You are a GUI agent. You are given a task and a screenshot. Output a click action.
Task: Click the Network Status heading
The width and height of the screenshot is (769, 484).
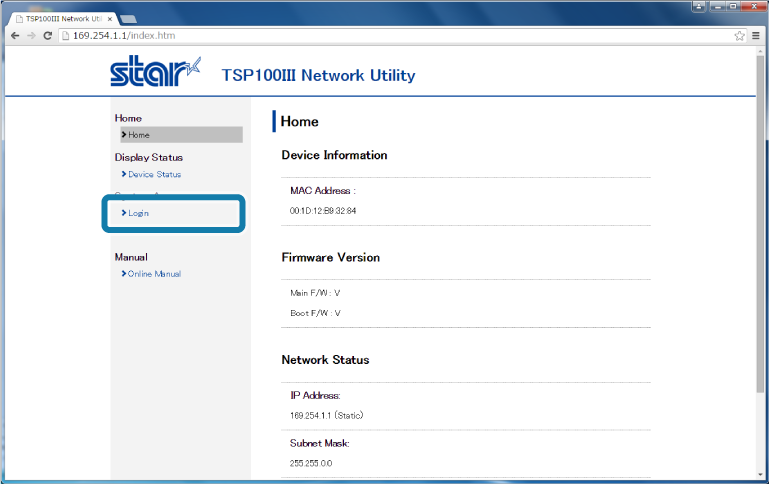pyautogui.click(x=325, y=360)
